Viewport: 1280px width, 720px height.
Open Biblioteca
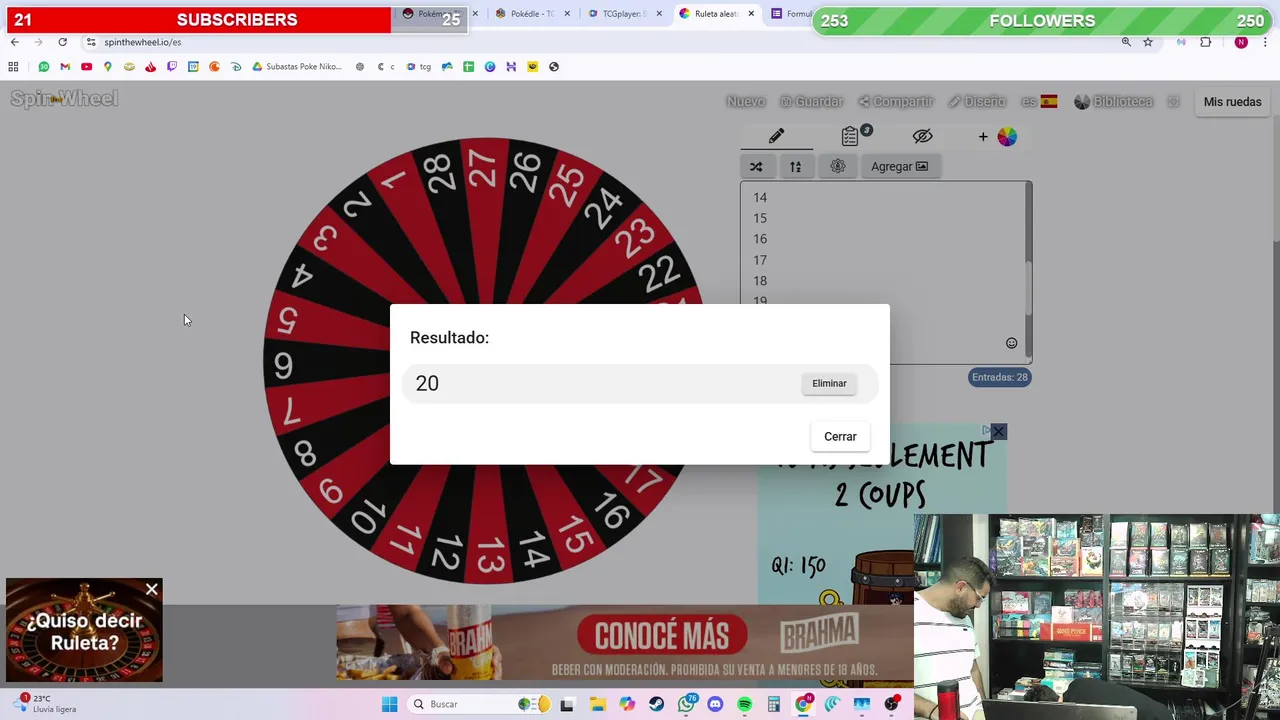(x=1113, y=101)
